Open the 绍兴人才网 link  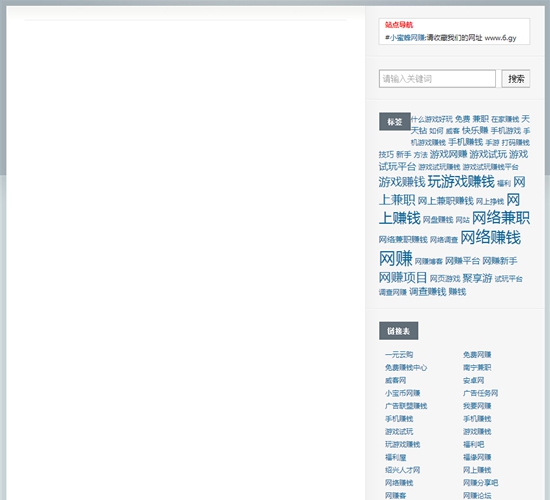(402, 470)
